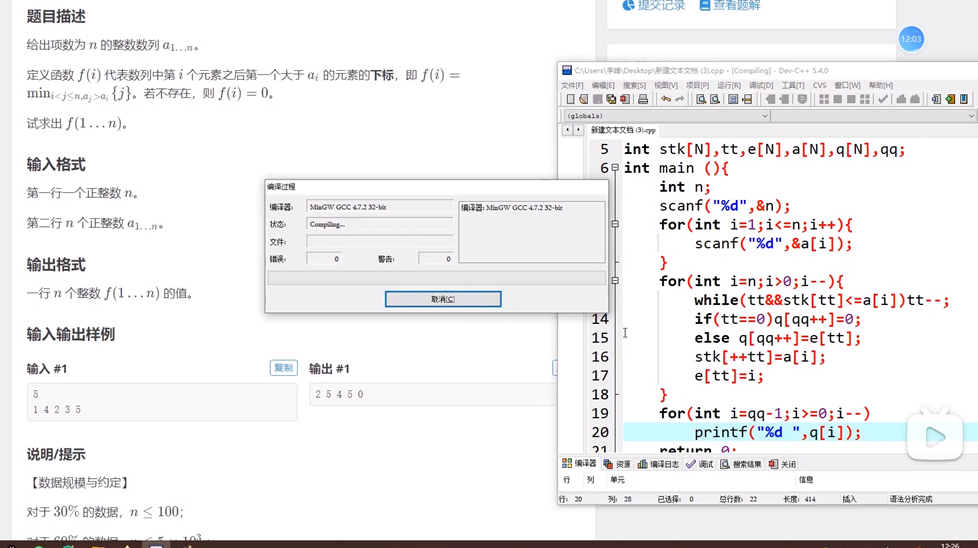
Task: Switch to the 搜索结果 bottom tab
Action: [x=741, y=464]
